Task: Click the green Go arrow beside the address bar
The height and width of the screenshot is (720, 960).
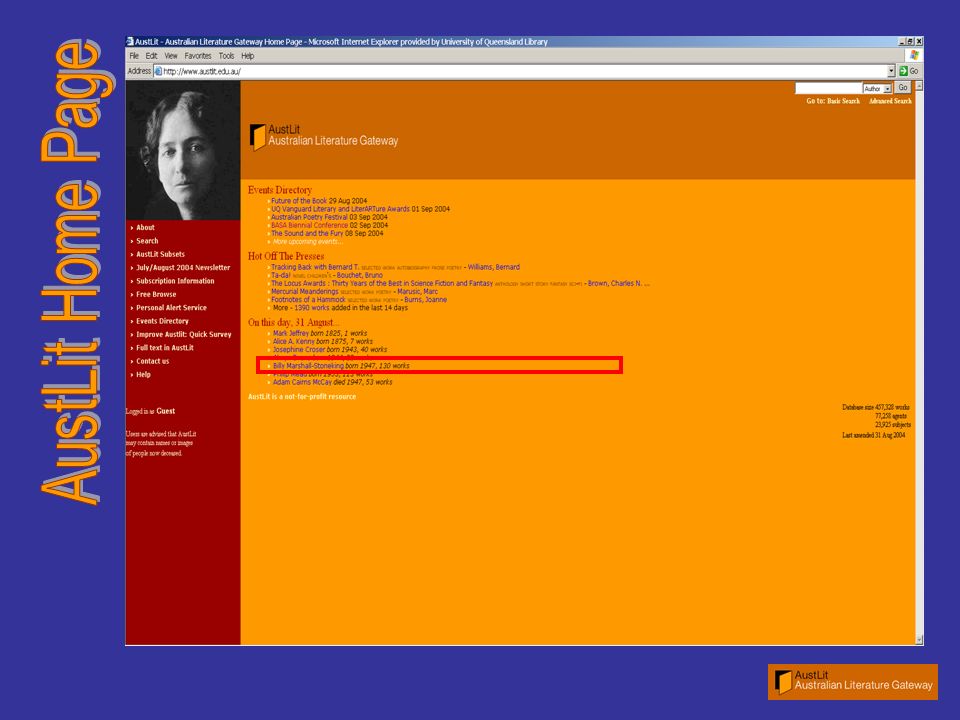Action: [903, 71]
